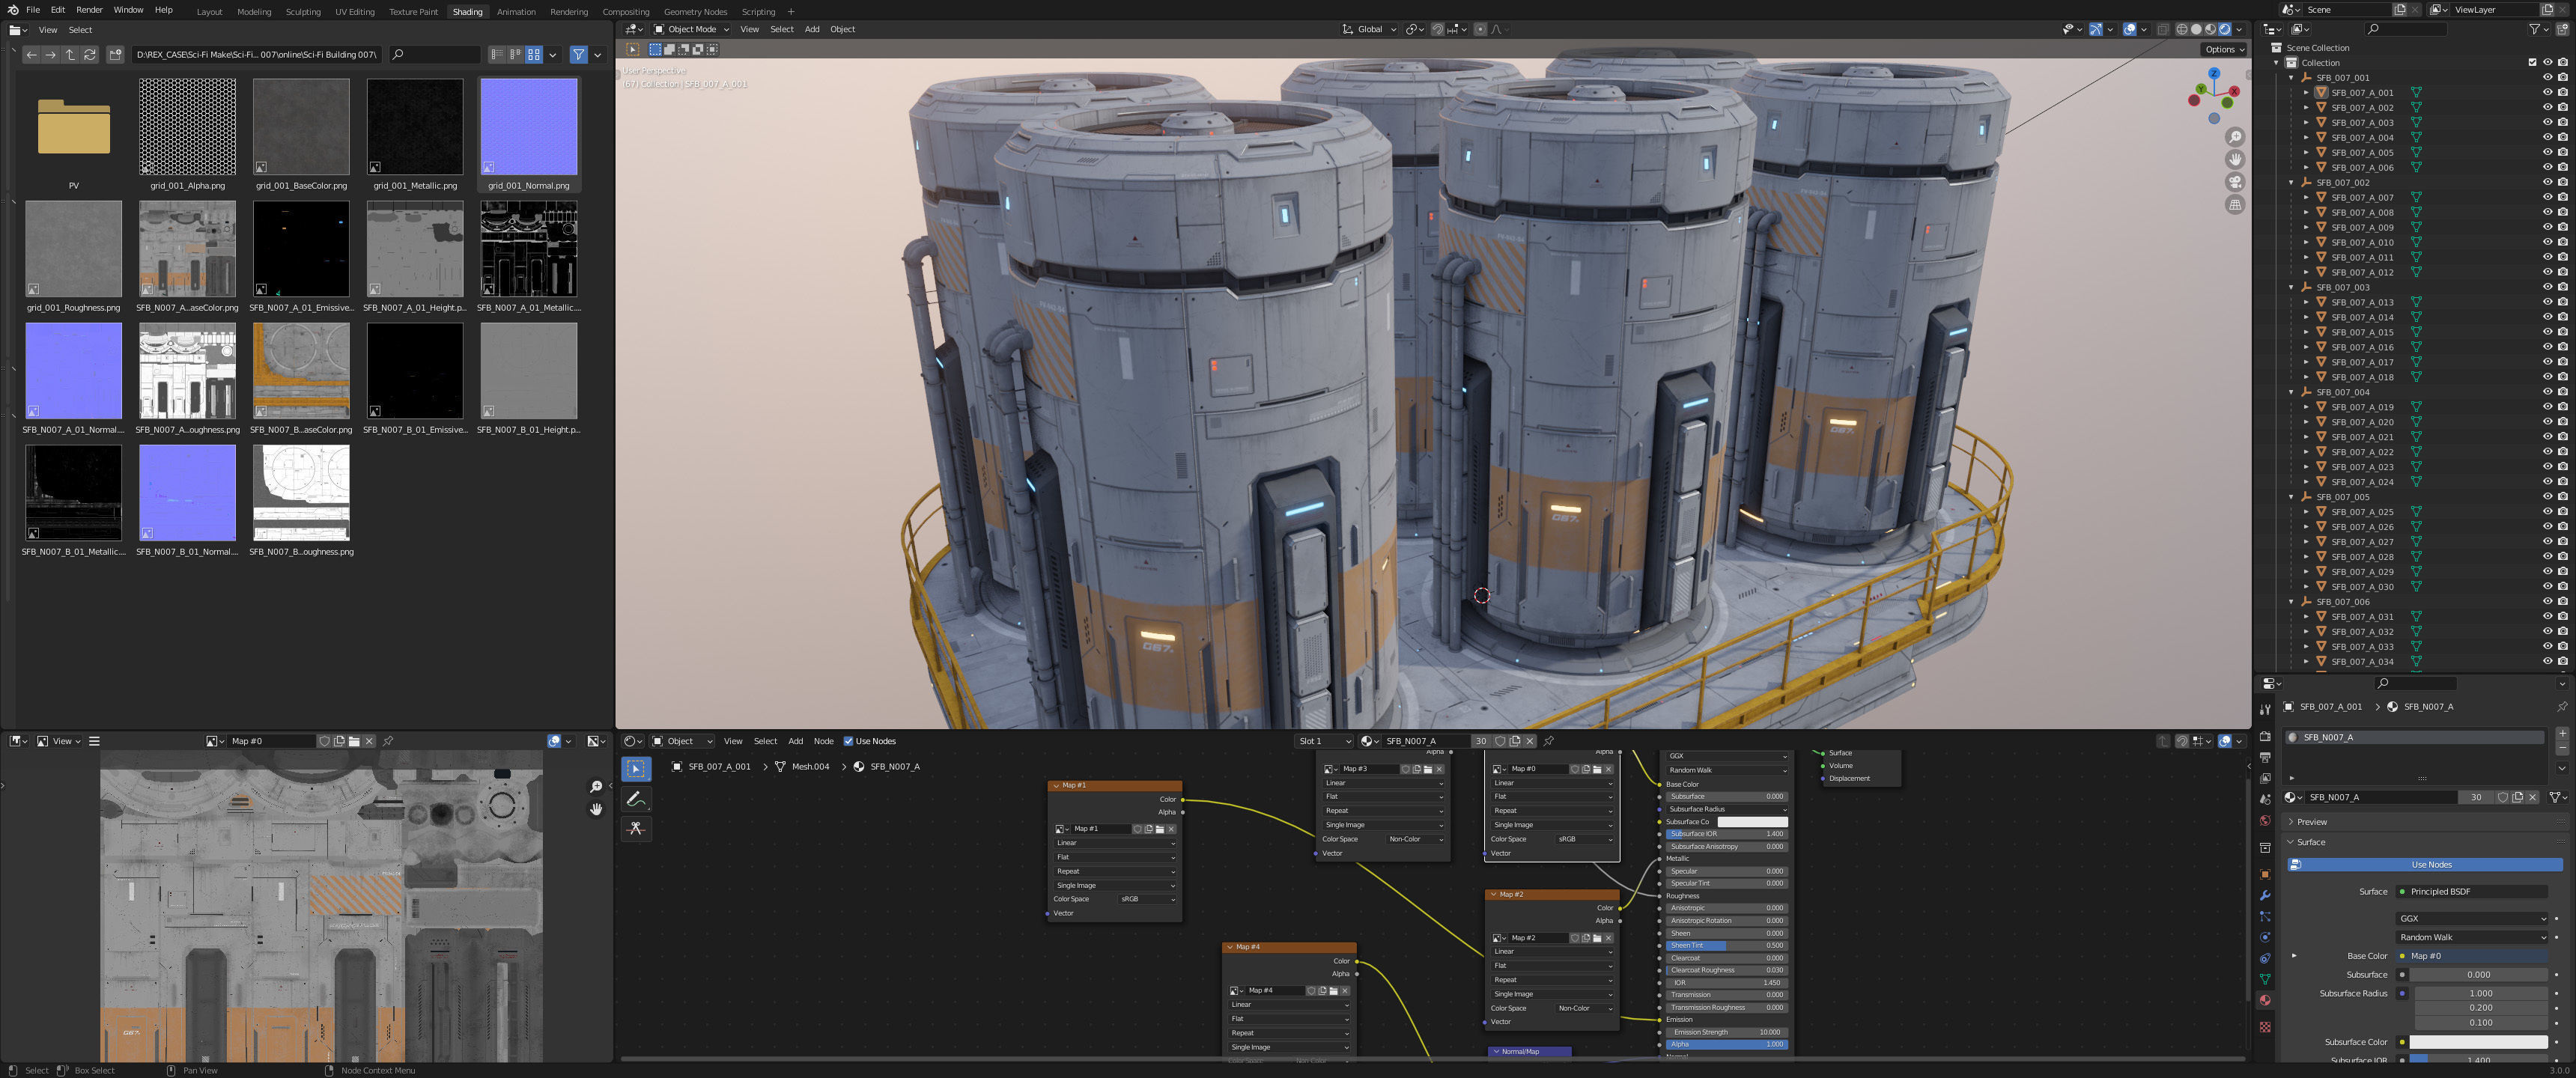Select wireframe viewport shading
This screenshot has width=2576, height=1078.
[x=2182, y=29]
